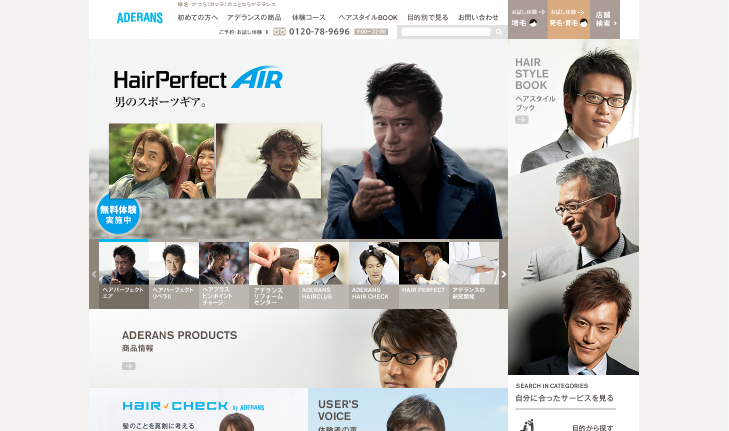Click the blue 無料体験実施中 badge
This screenshot has height=431, width=729.
(119, 214)
